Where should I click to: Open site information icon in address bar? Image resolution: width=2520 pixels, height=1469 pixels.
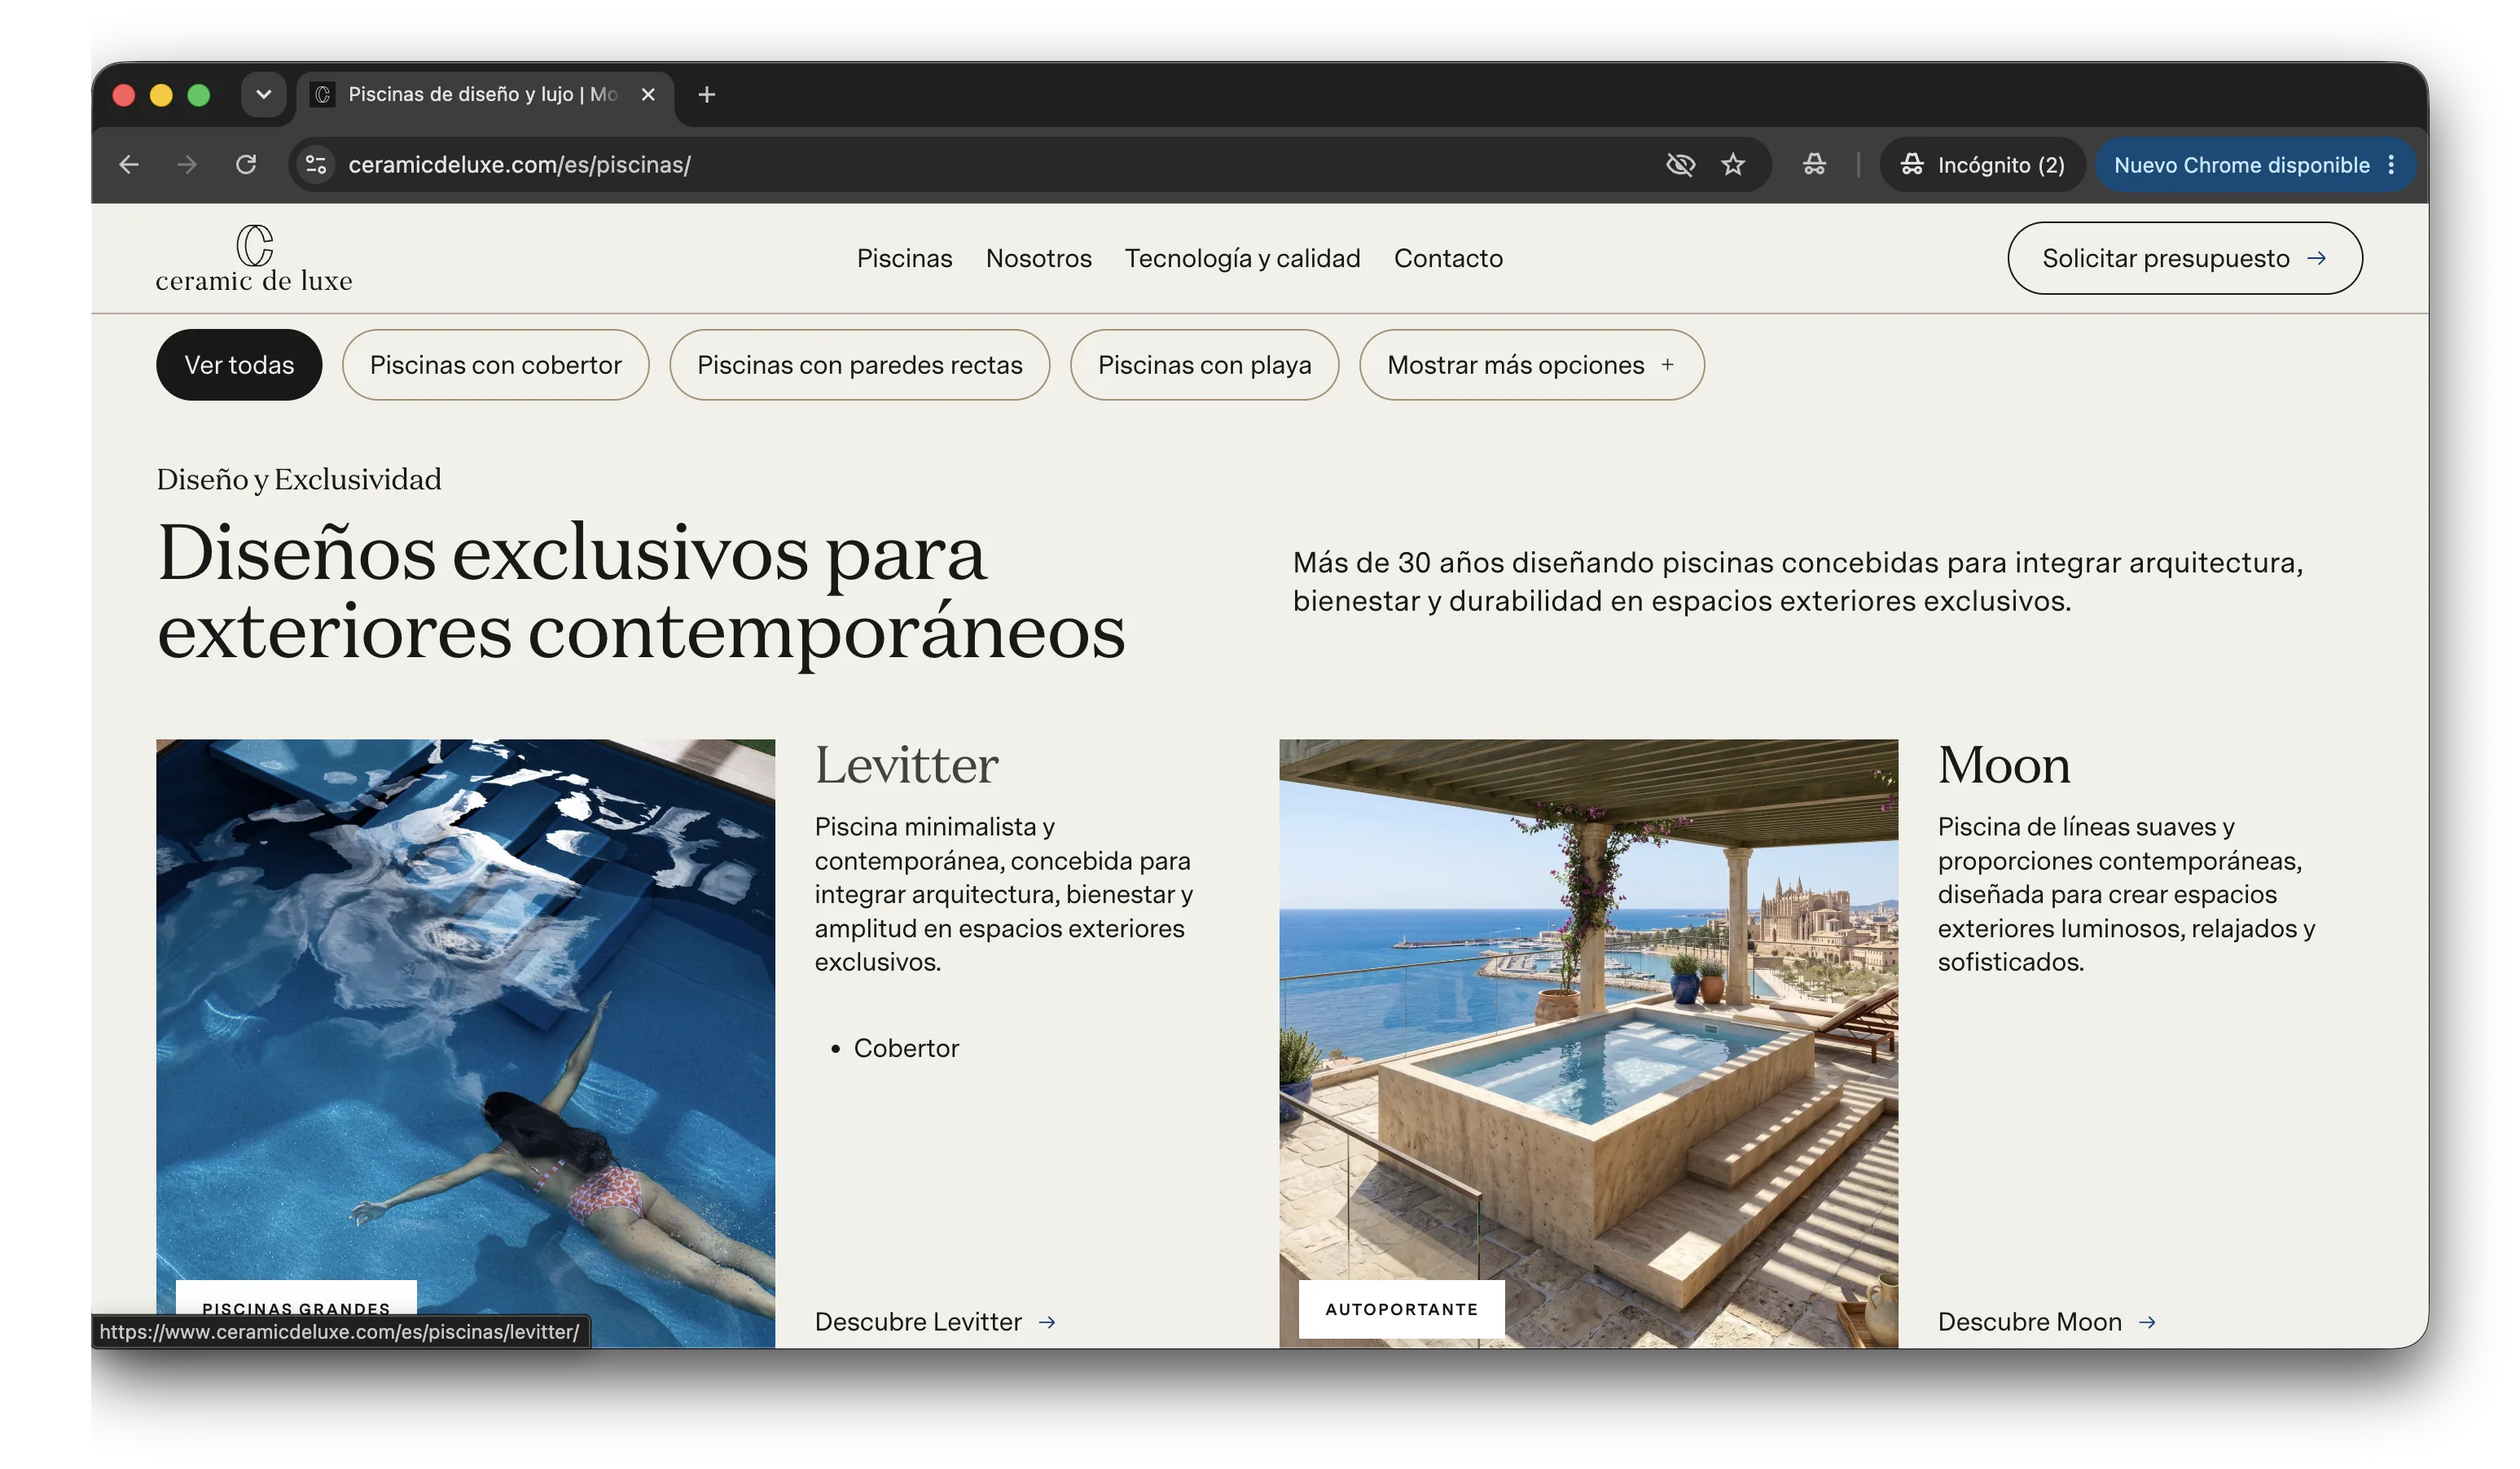[x=316, y=165]
